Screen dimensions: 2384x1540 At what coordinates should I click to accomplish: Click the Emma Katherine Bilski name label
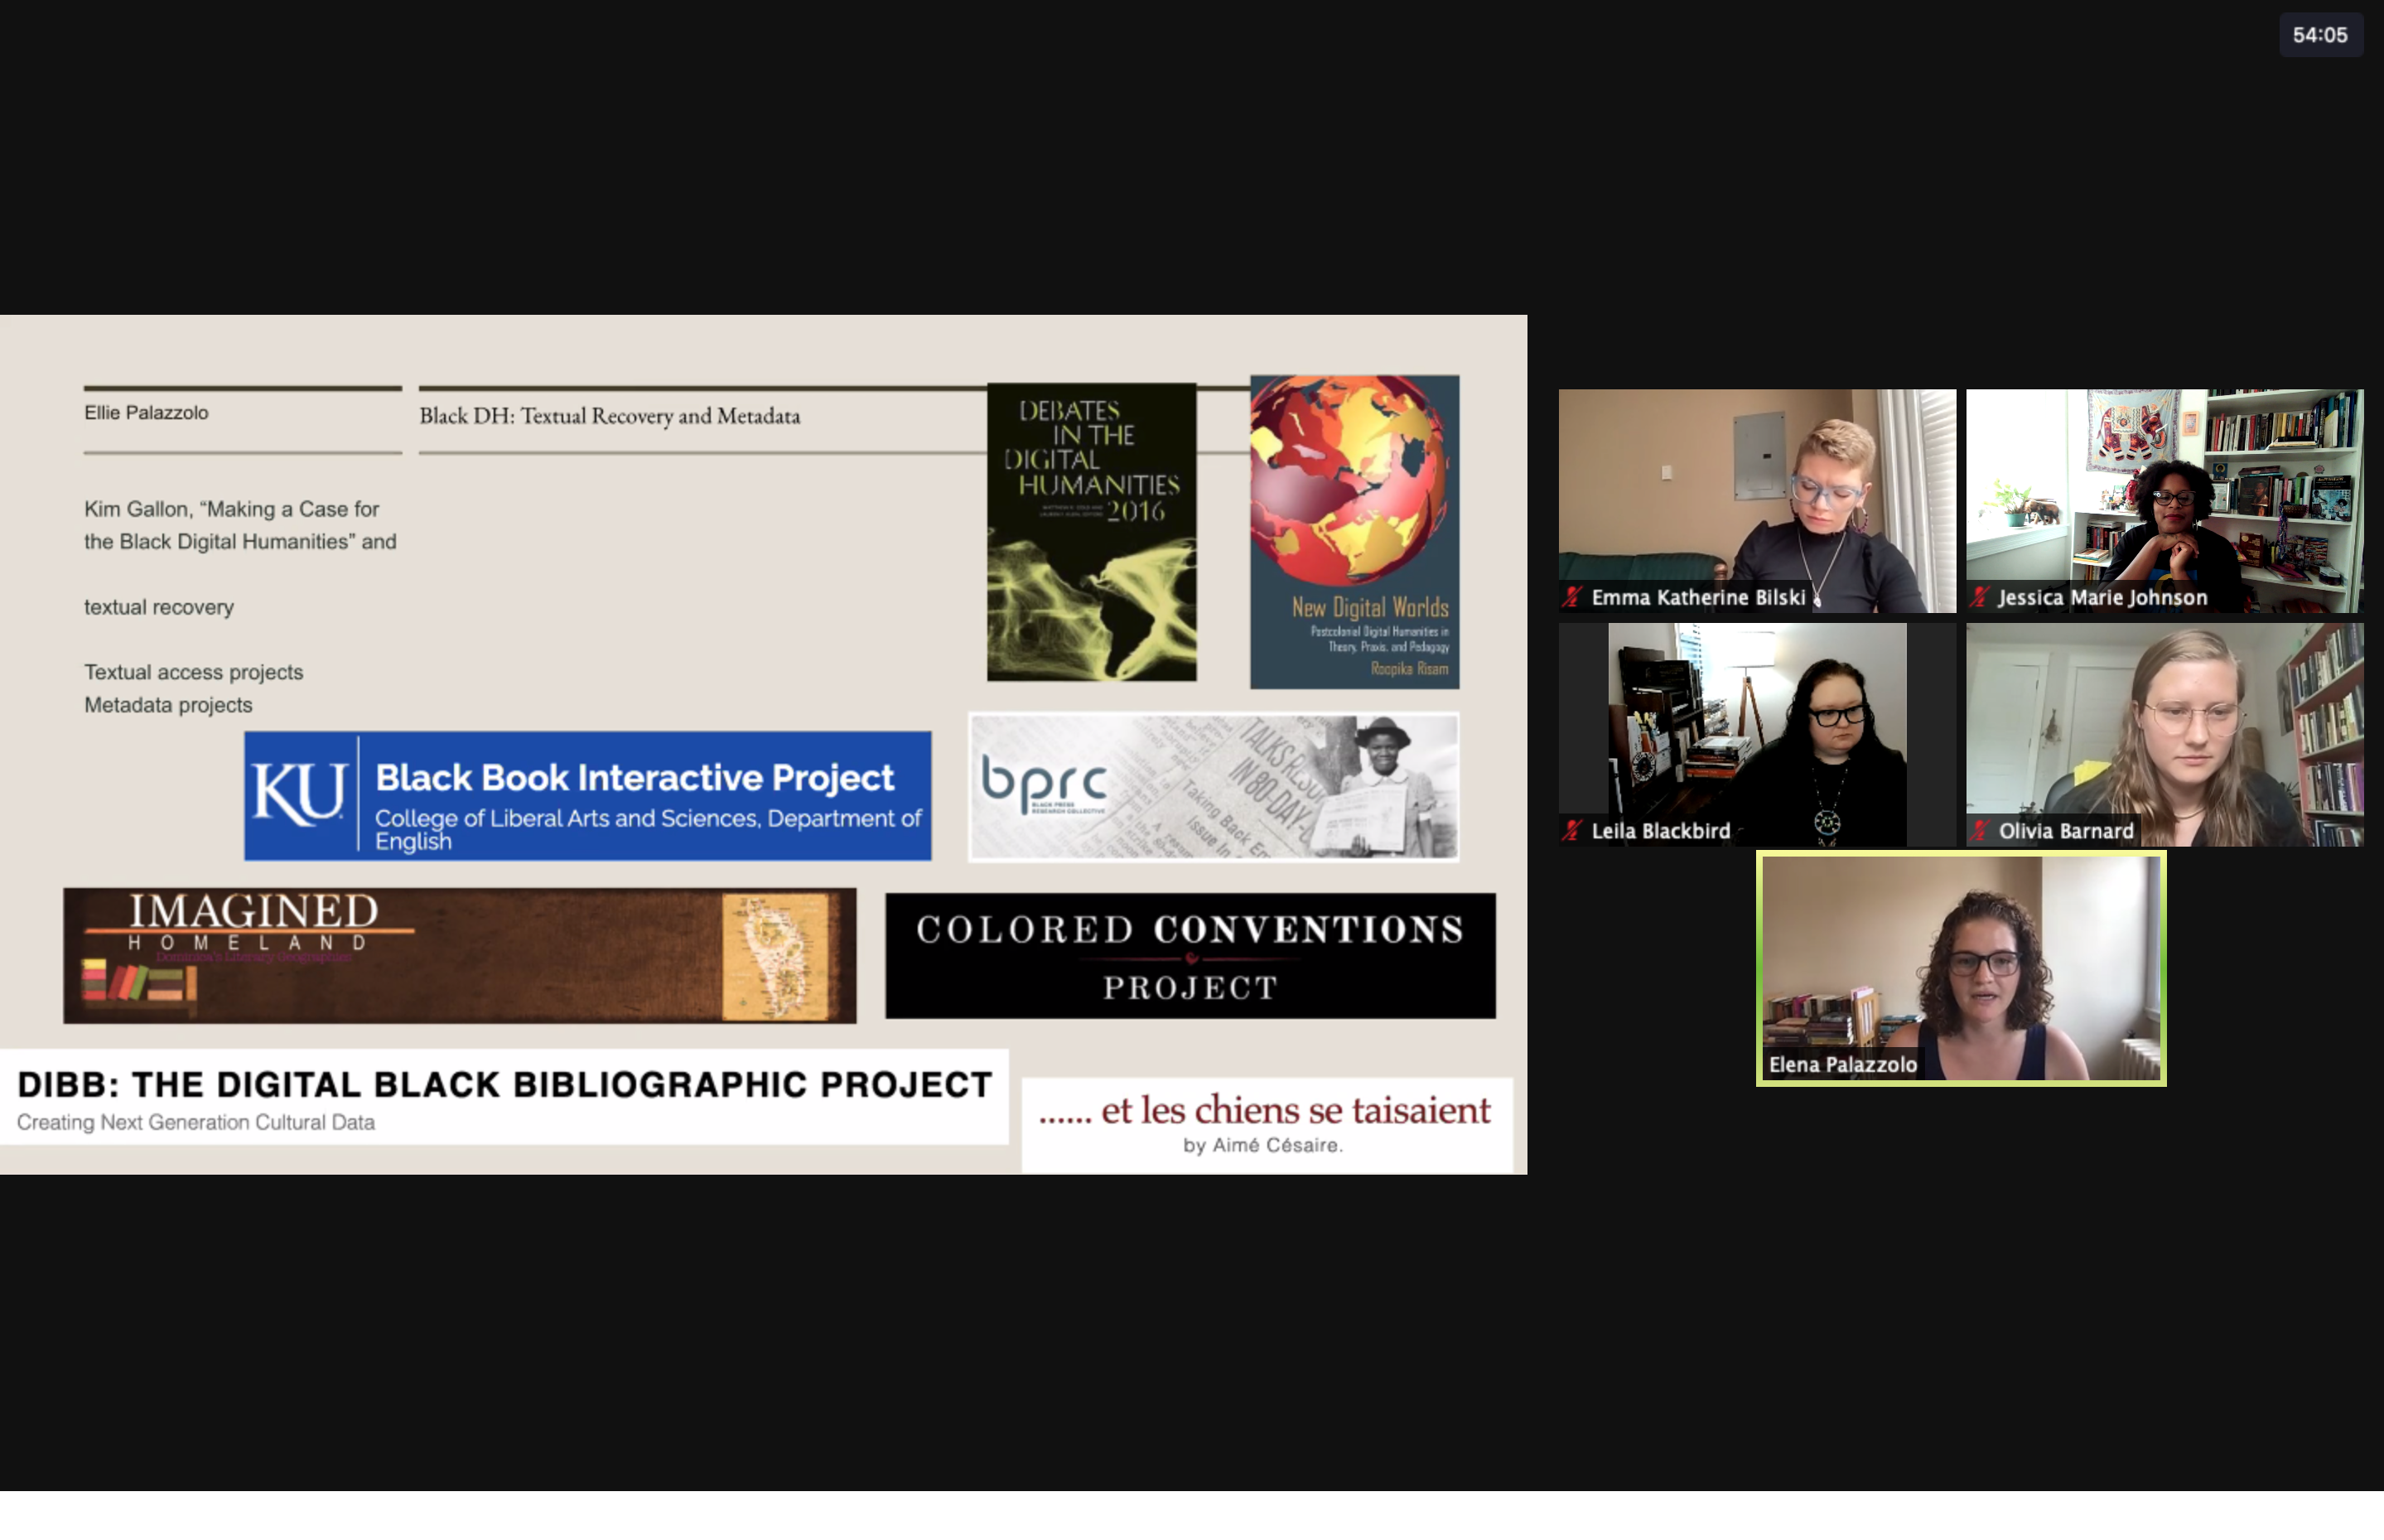pos(1698,597)
